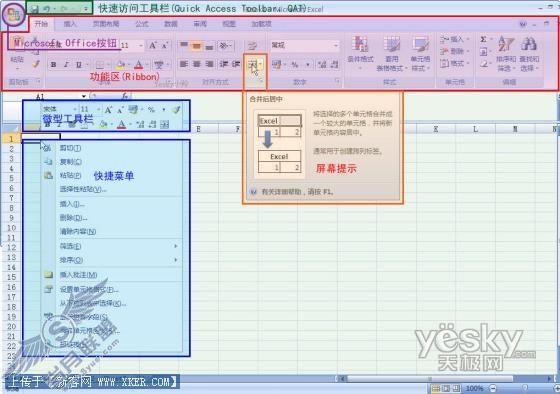Click the text Orientation button

click(224, 45)
